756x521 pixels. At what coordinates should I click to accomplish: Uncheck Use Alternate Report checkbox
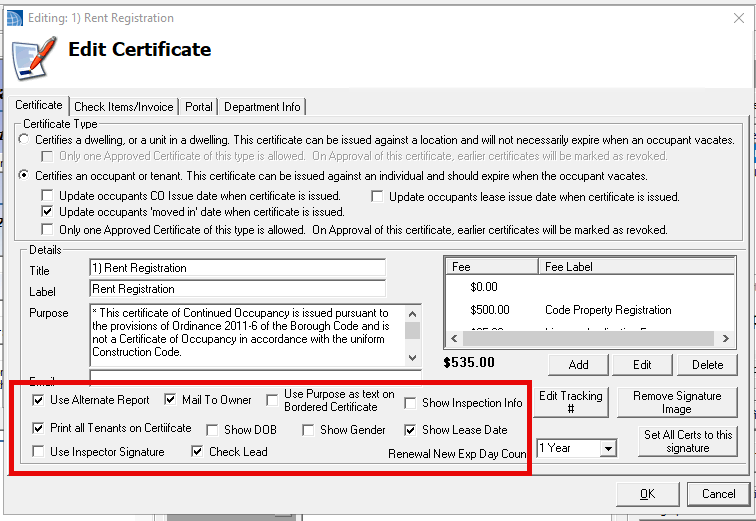(38, 400)
